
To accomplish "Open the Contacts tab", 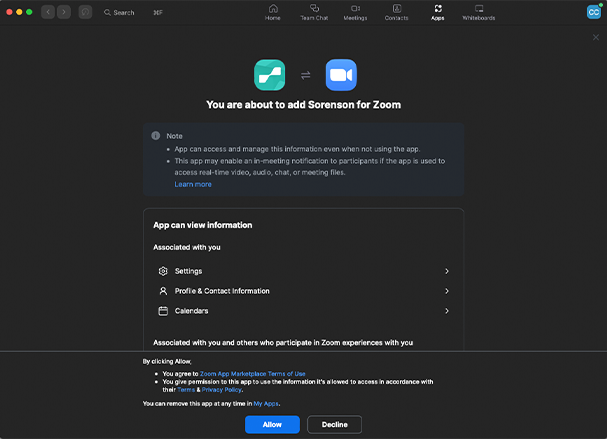I will [396, 12].
